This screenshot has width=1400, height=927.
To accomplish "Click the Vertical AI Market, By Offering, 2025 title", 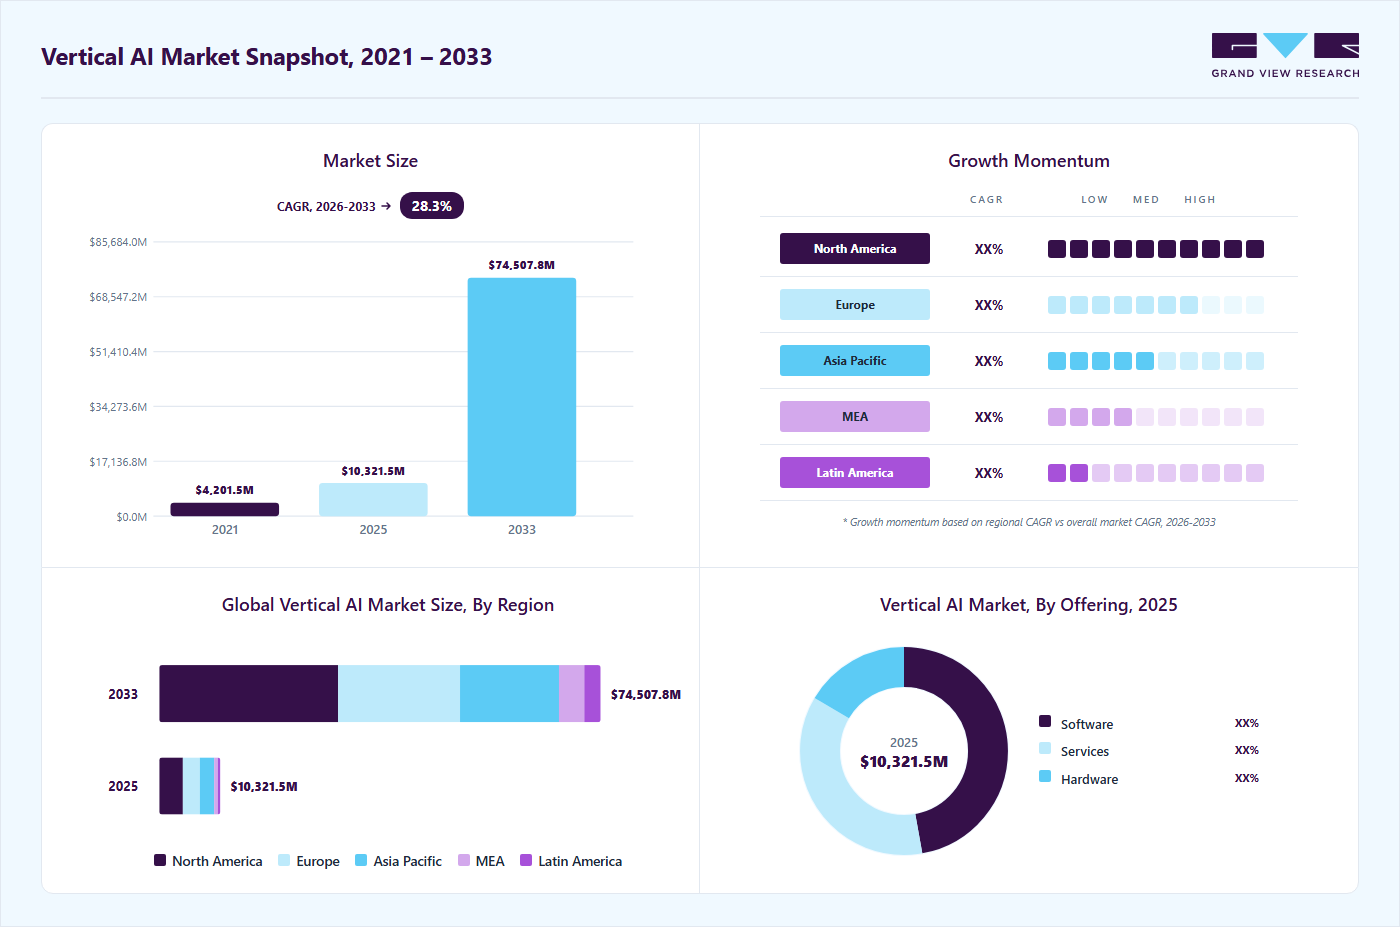I will (1029, 605).
